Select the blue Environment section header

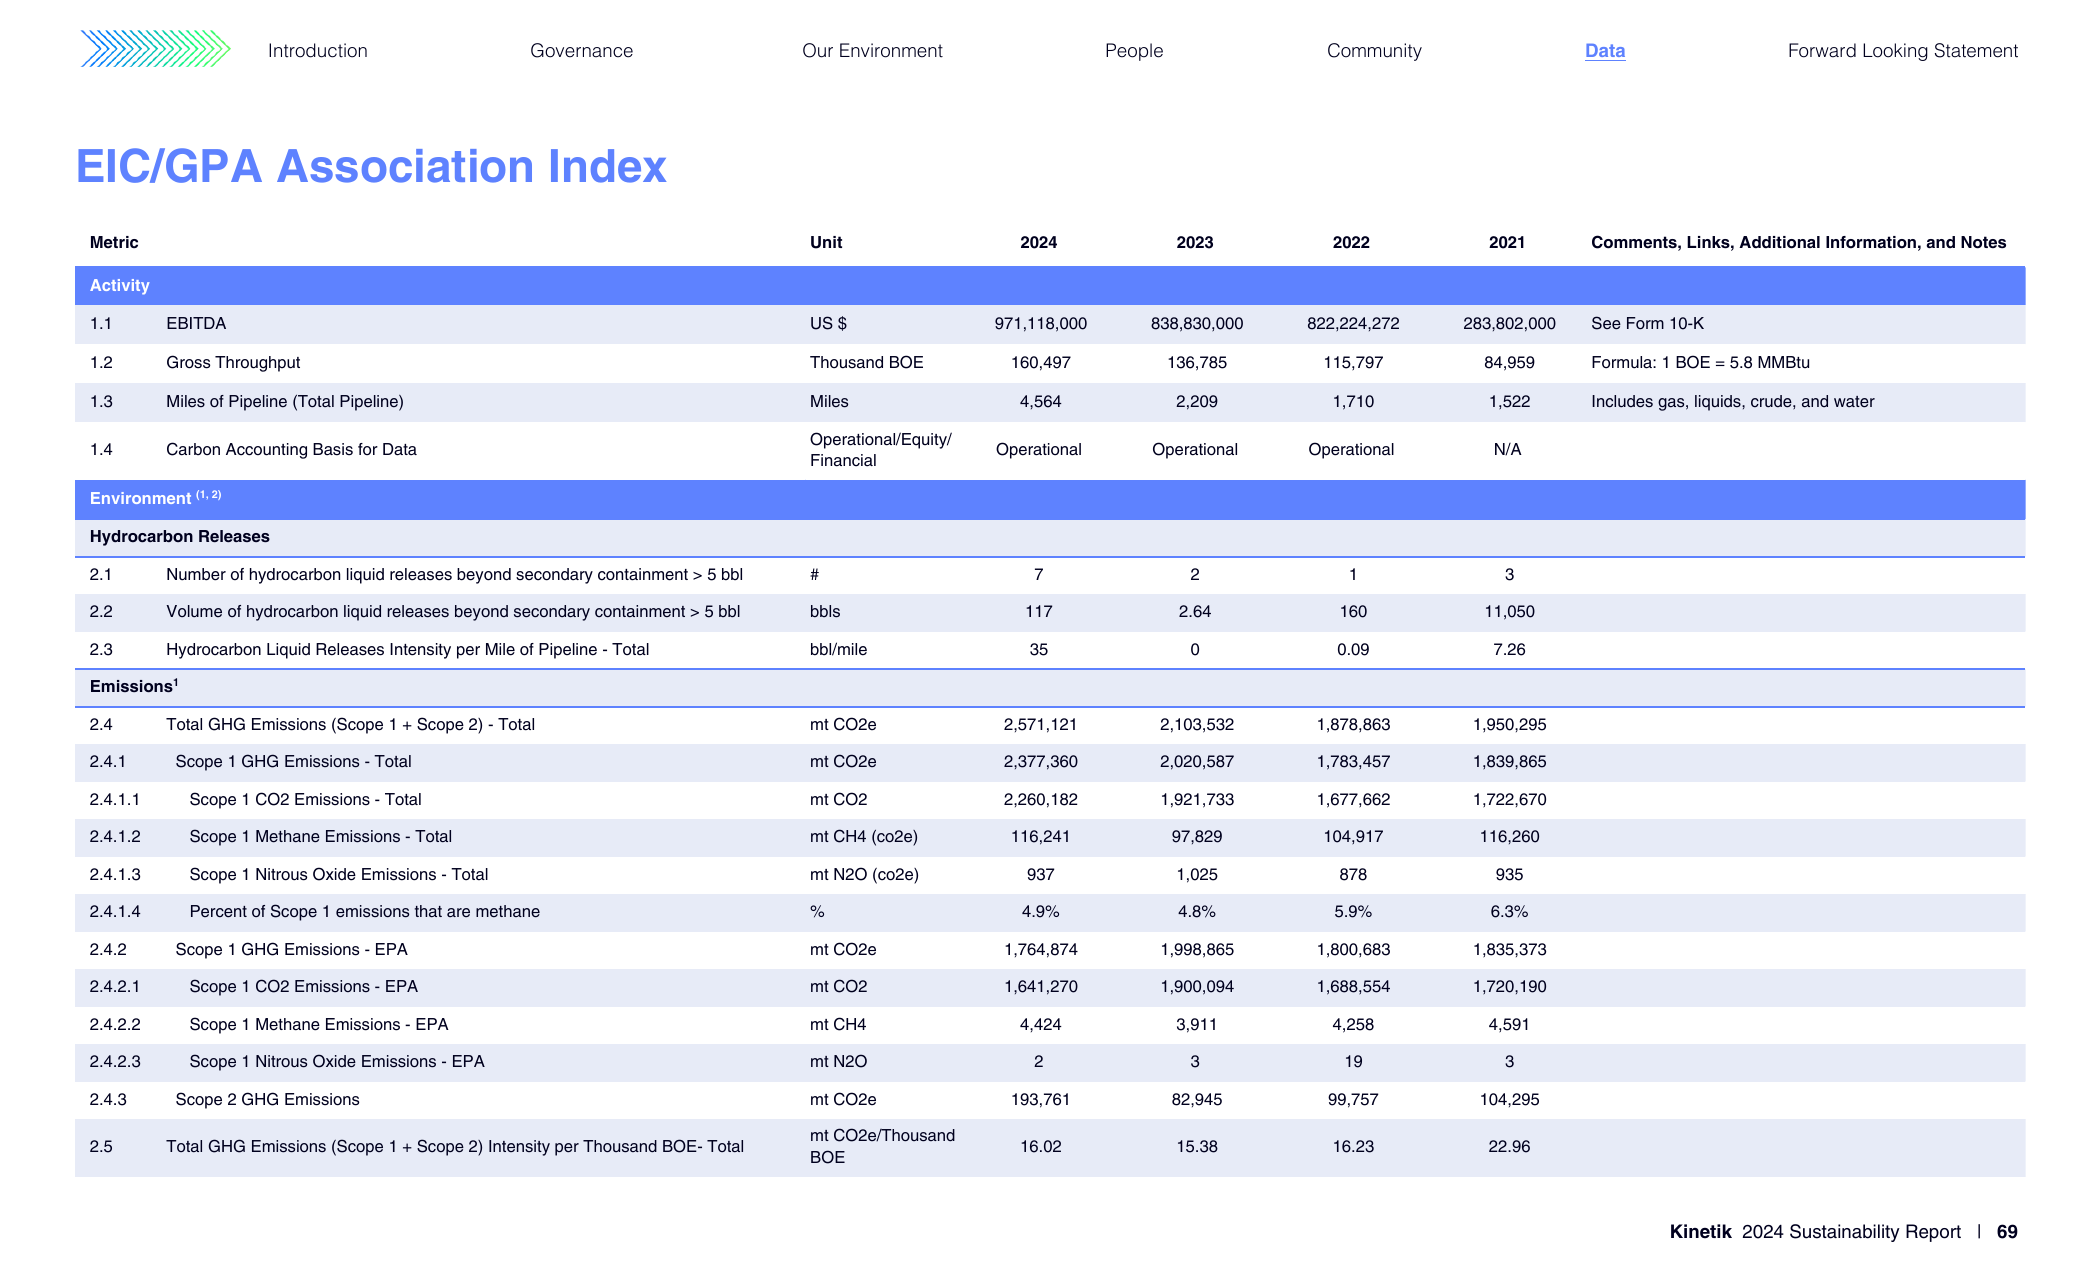1050,499
